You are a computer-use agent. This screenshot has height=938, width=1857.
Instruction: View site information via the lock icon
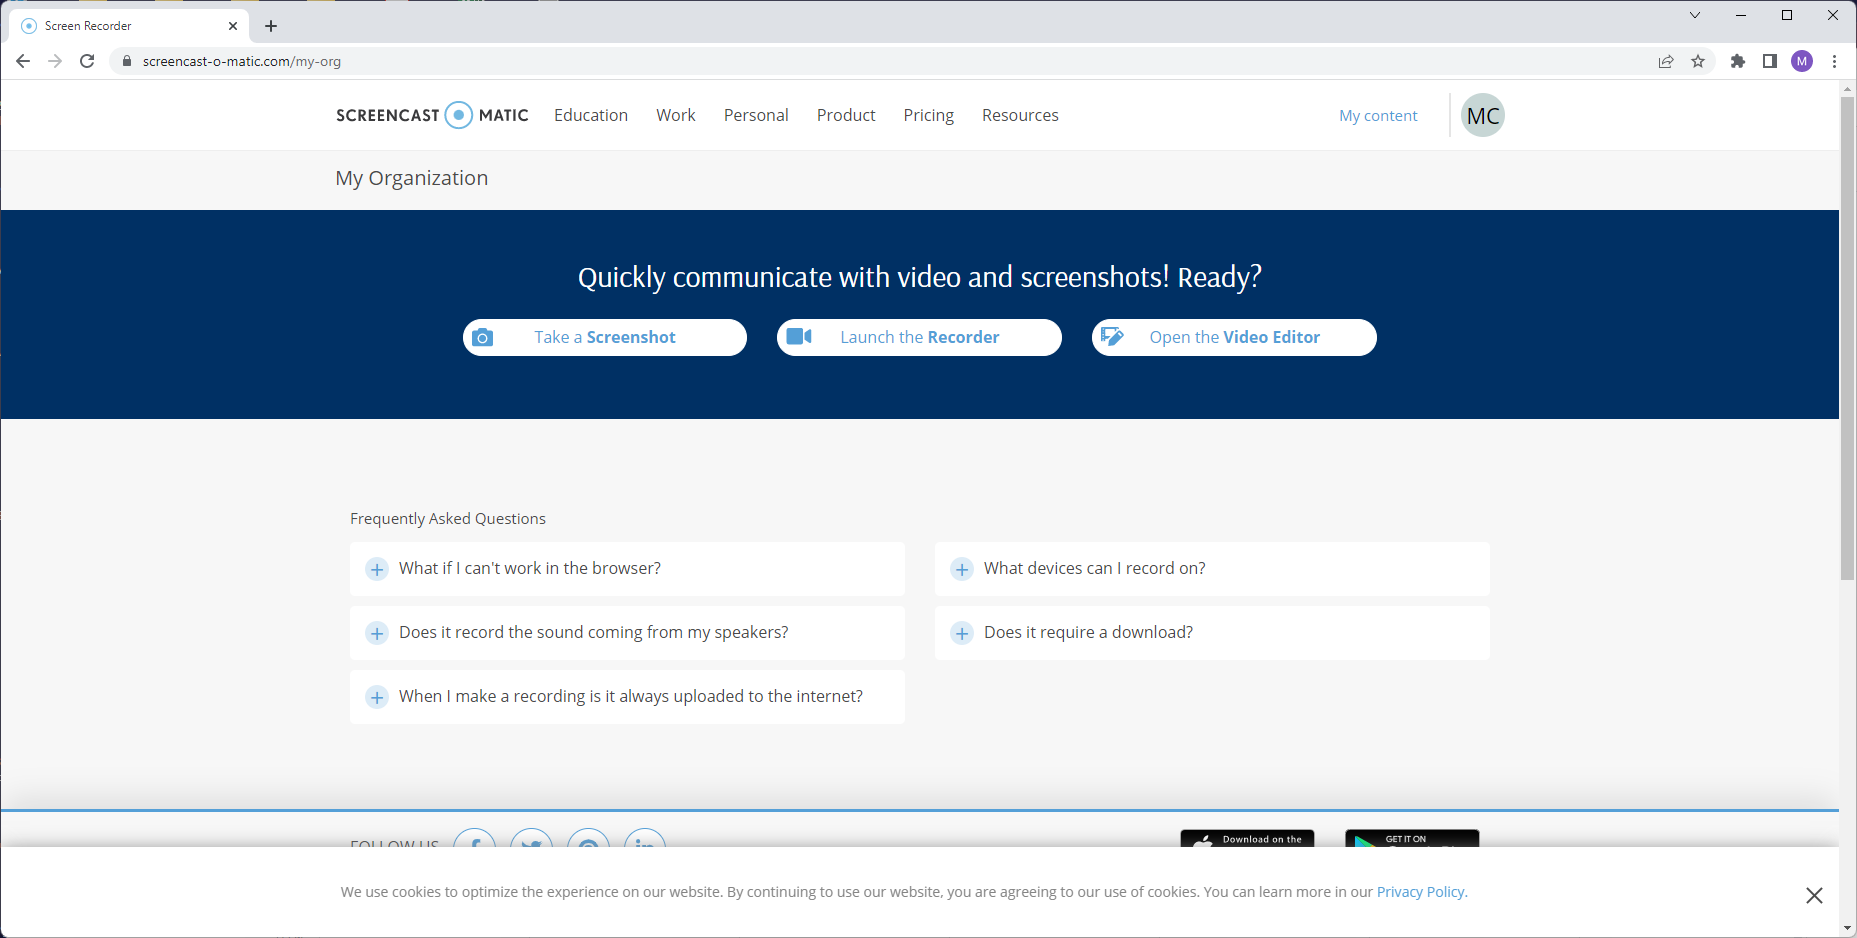[x=127, y=61]
